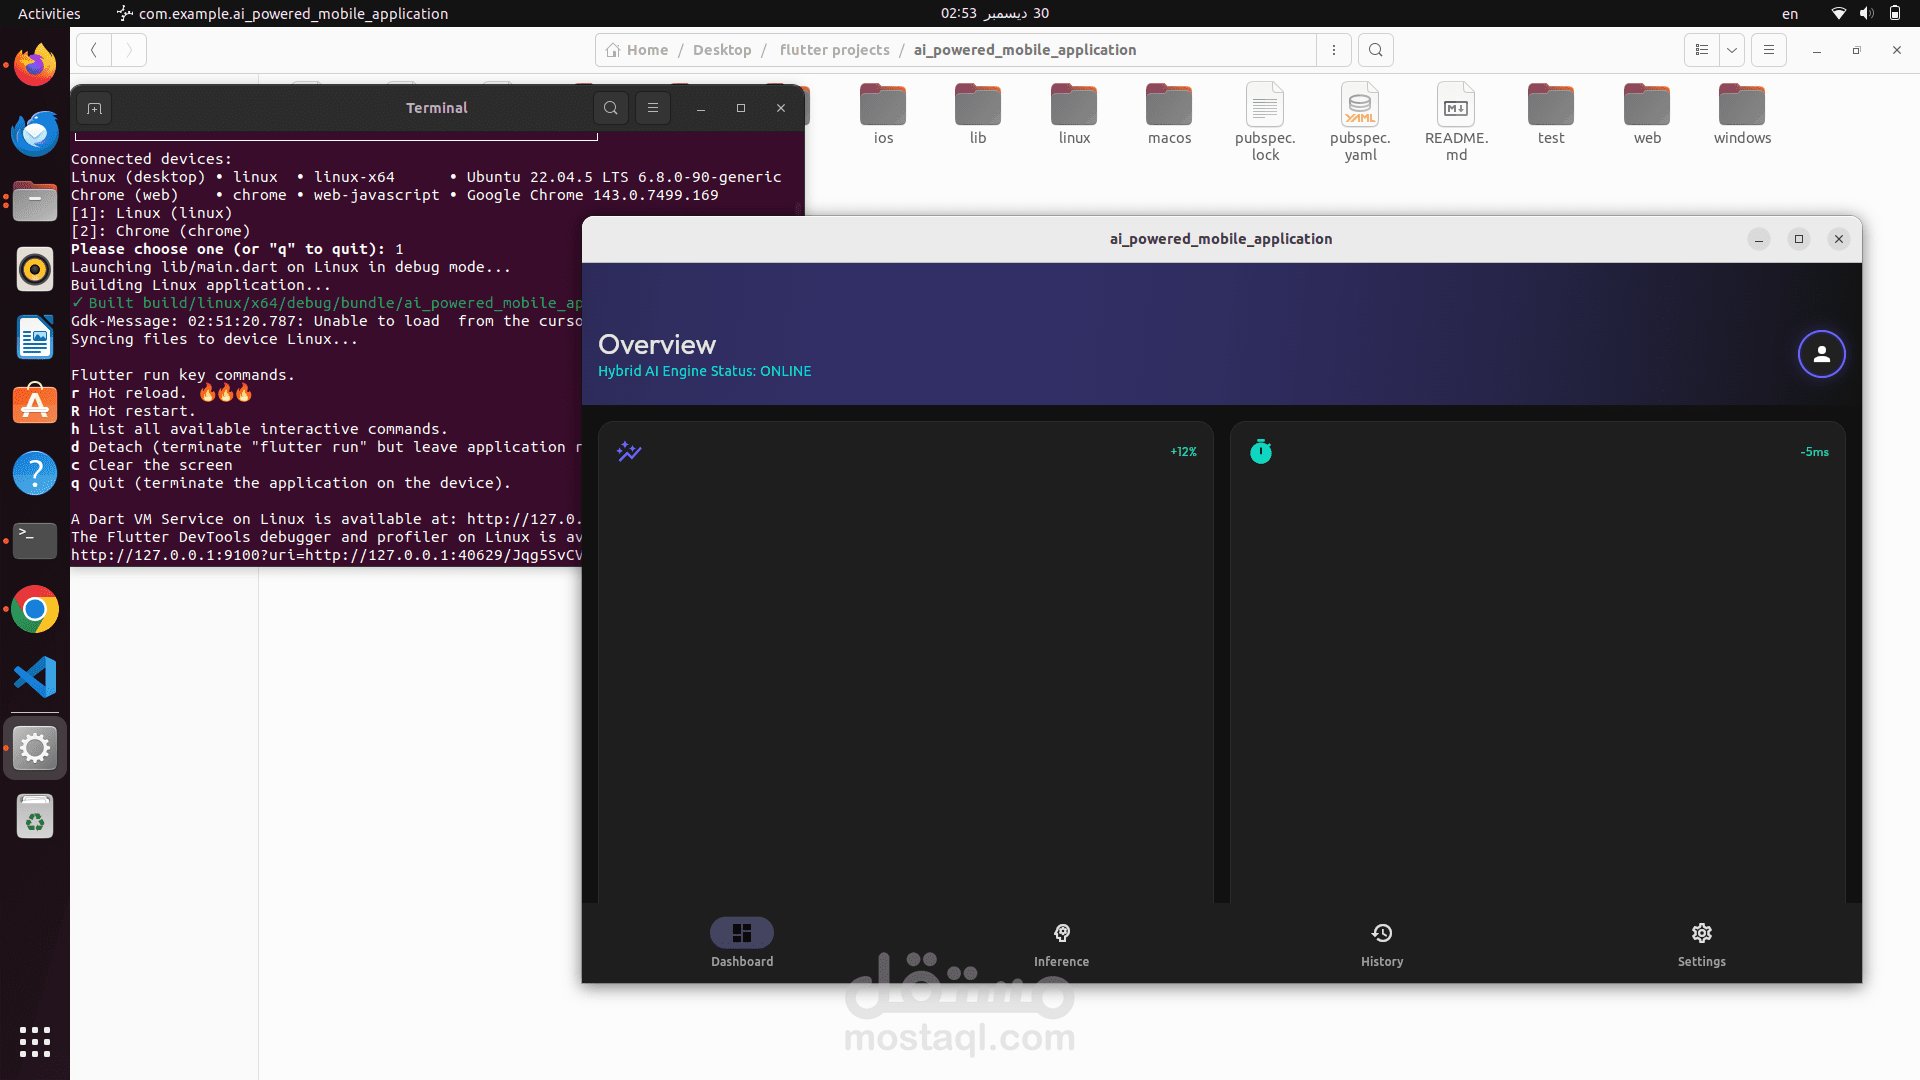This screenshot has width=1920, height=1080.
Task: Switch to the Inference tab
Action: 1061,943
